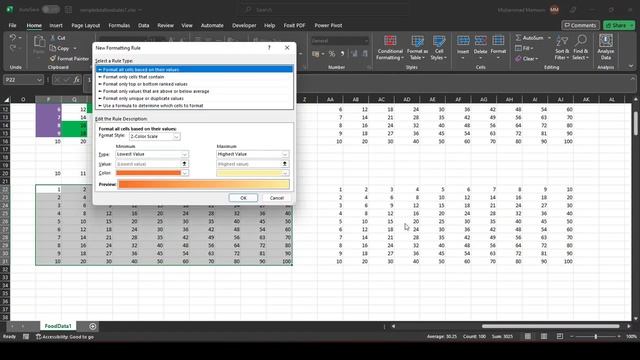640x360 pixels.
Task: Switch to the Formulas tab
Action: [119, 25]
